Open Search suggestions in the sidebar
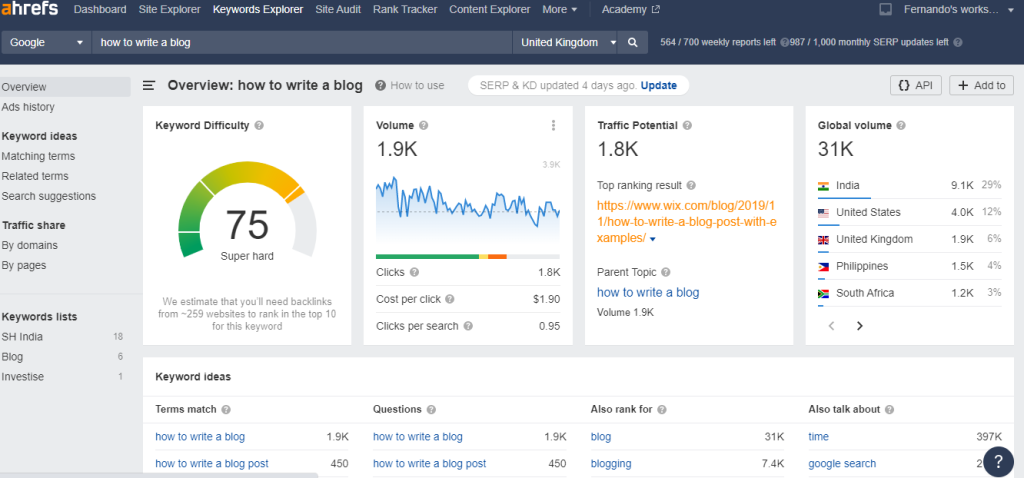This screenshot has height=478, width=1024. click(48, 197)
